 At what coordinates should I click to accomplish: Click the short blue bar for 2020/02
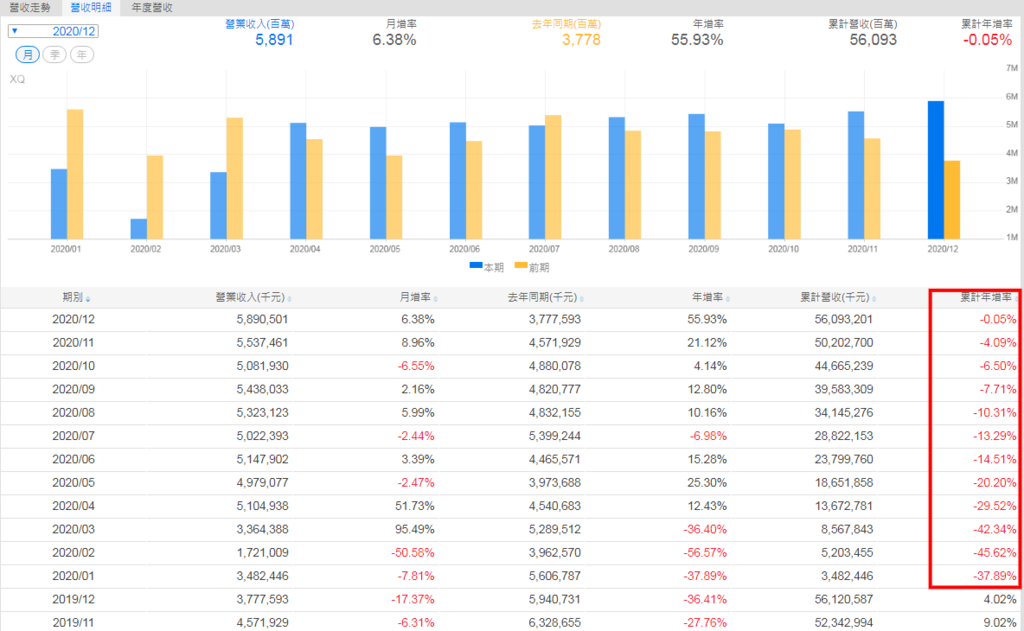(x=138, y=229)
